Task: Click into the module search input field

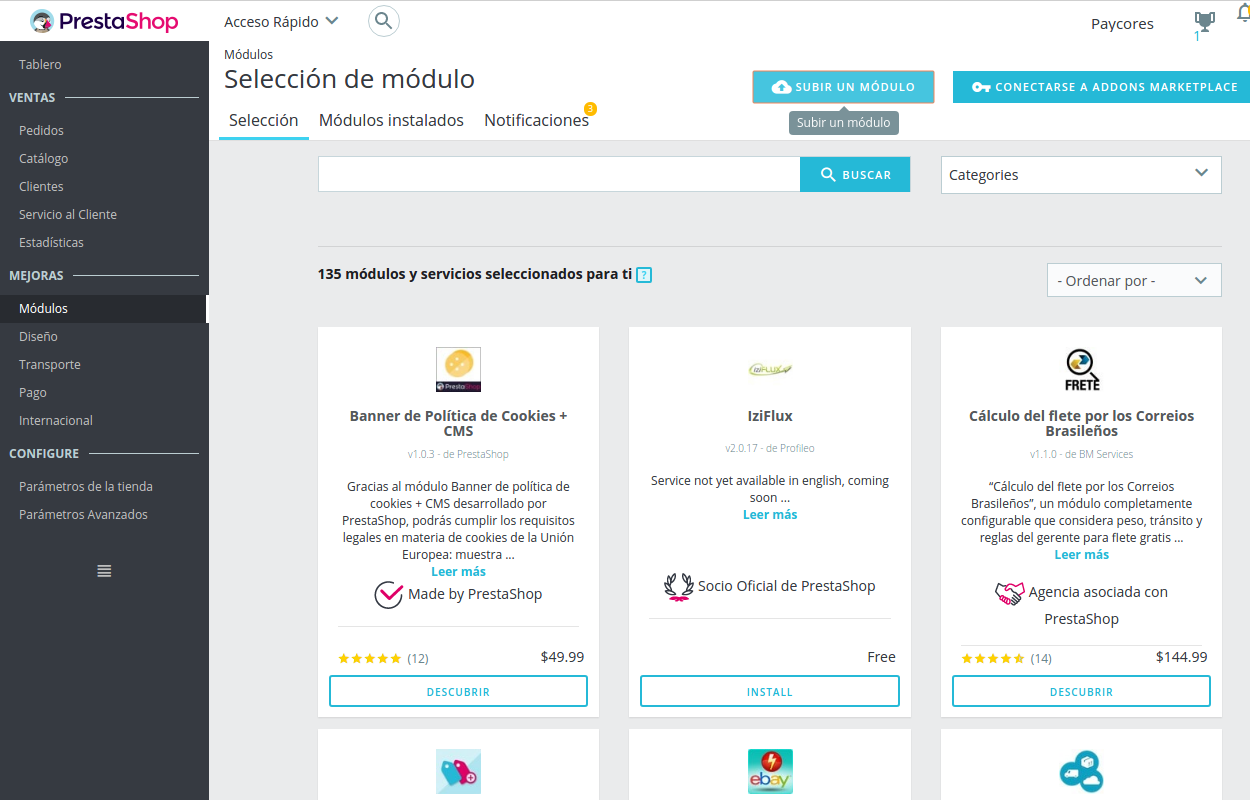Action: pos(559,174)
